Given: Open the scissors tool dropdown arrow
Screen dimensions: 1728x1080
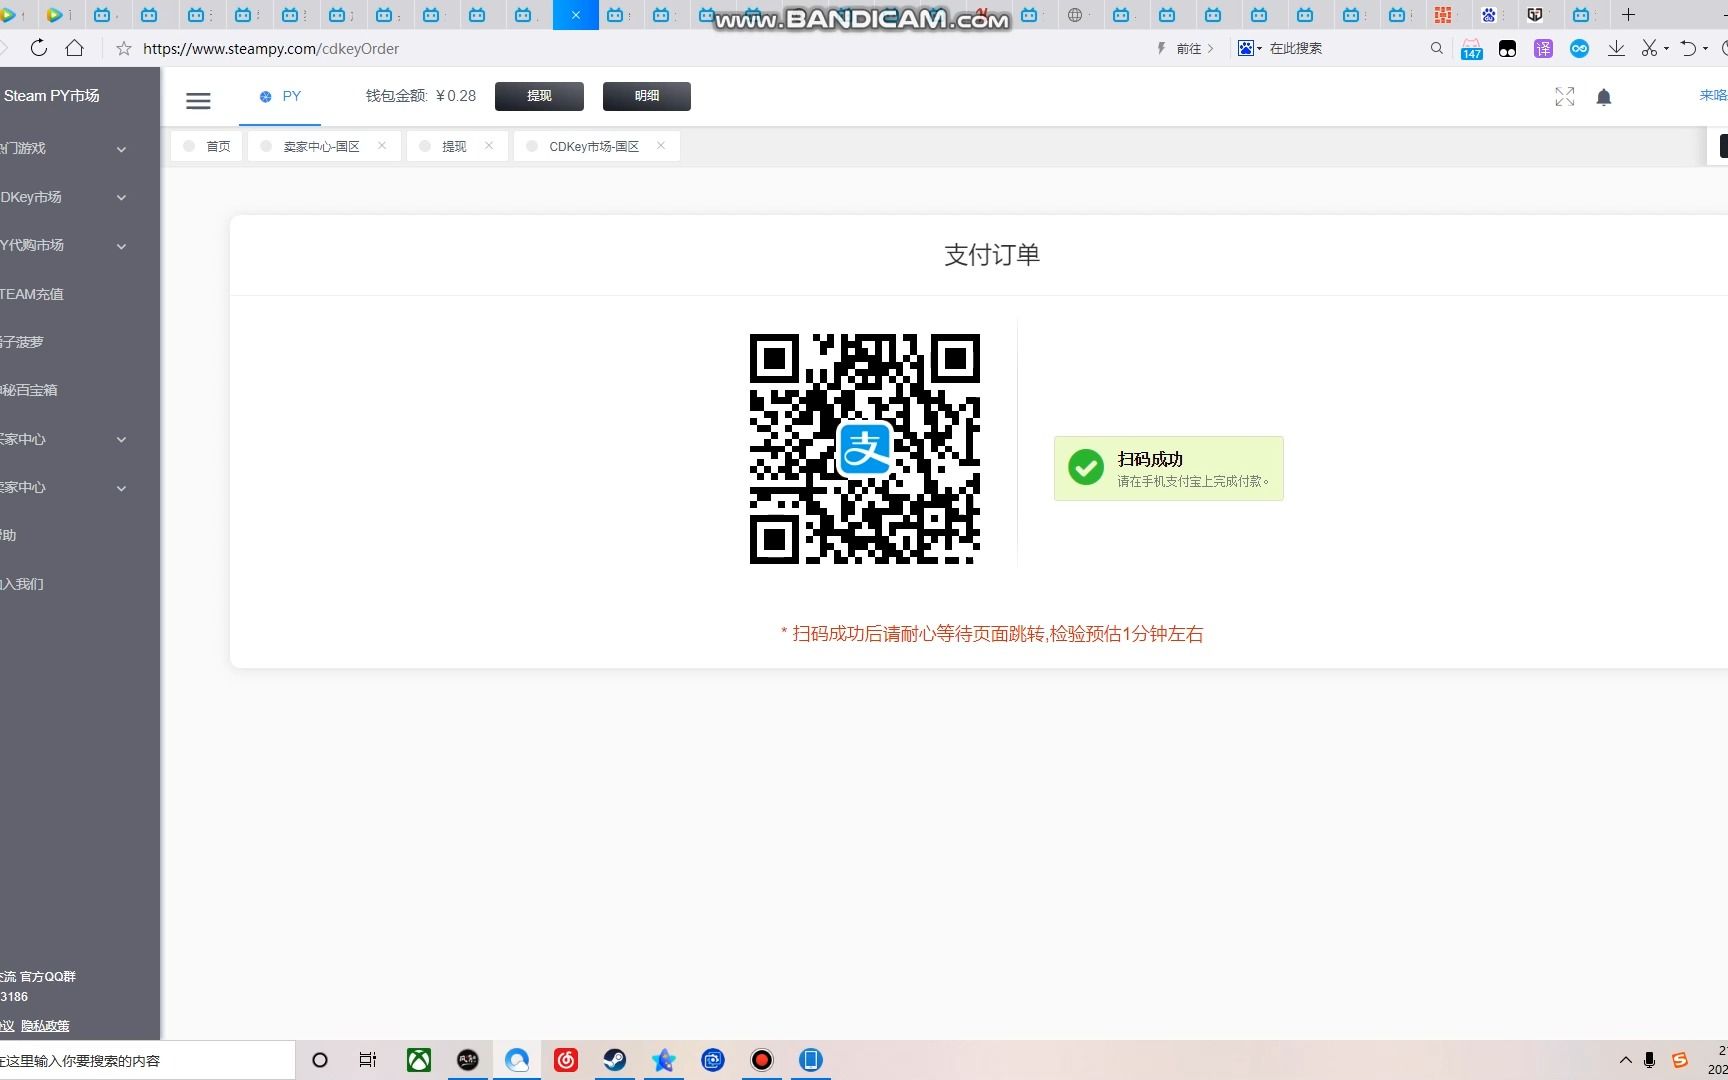Looking at the screenshot, I should (x=1666, y=49).
